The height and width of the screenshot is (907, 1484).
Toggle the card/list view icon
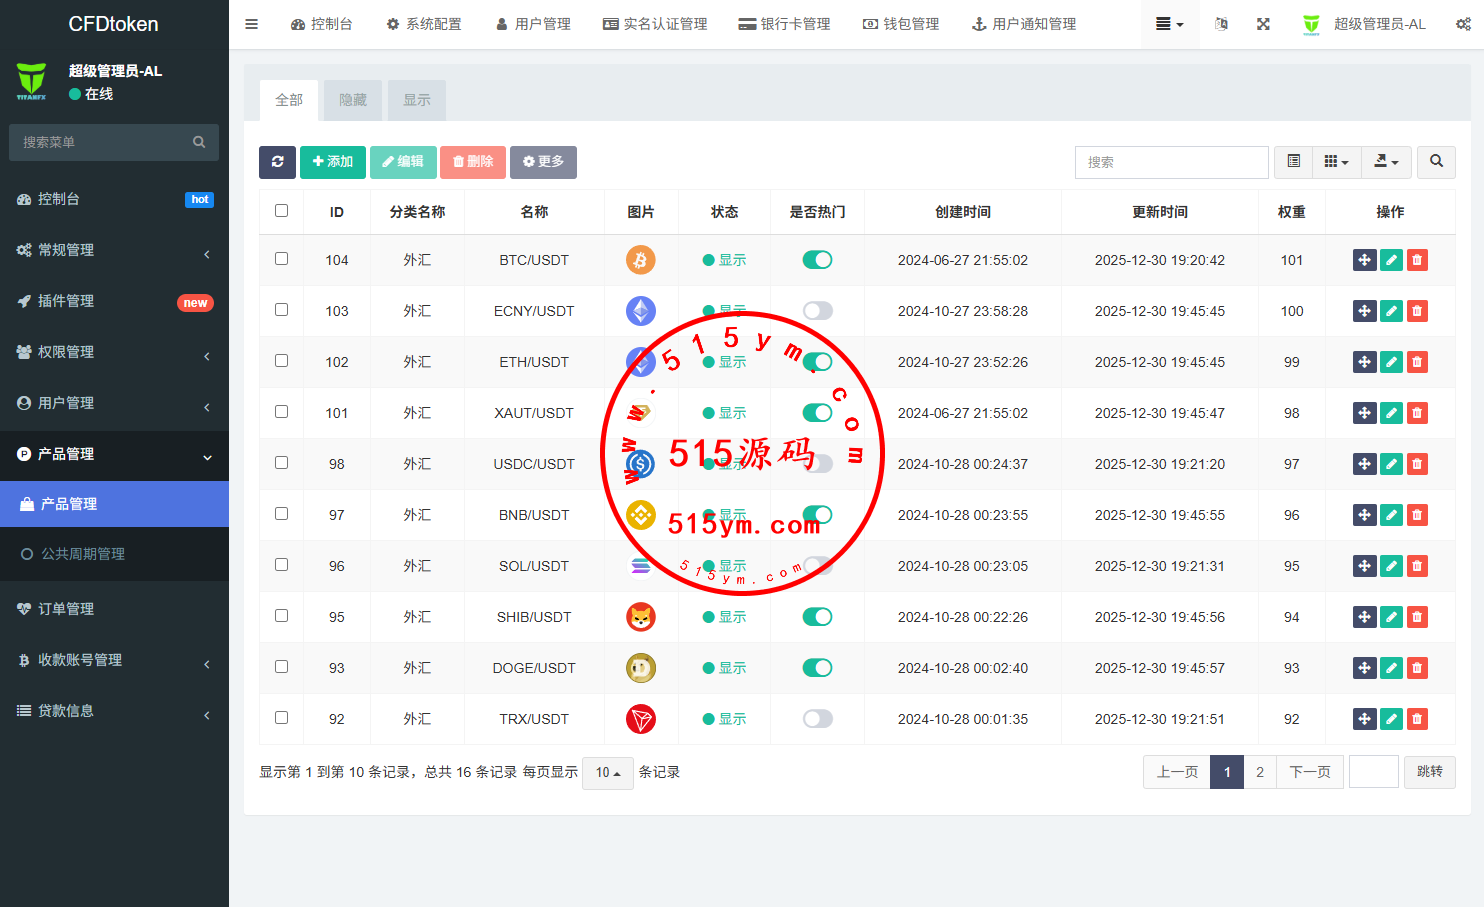coord(1293,162)
